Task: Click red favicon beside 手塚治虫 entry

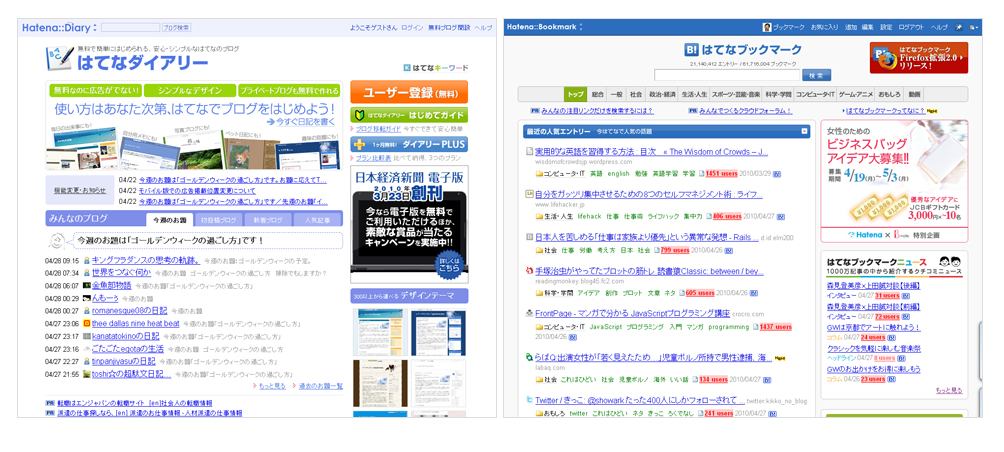Action: [530, 271]
